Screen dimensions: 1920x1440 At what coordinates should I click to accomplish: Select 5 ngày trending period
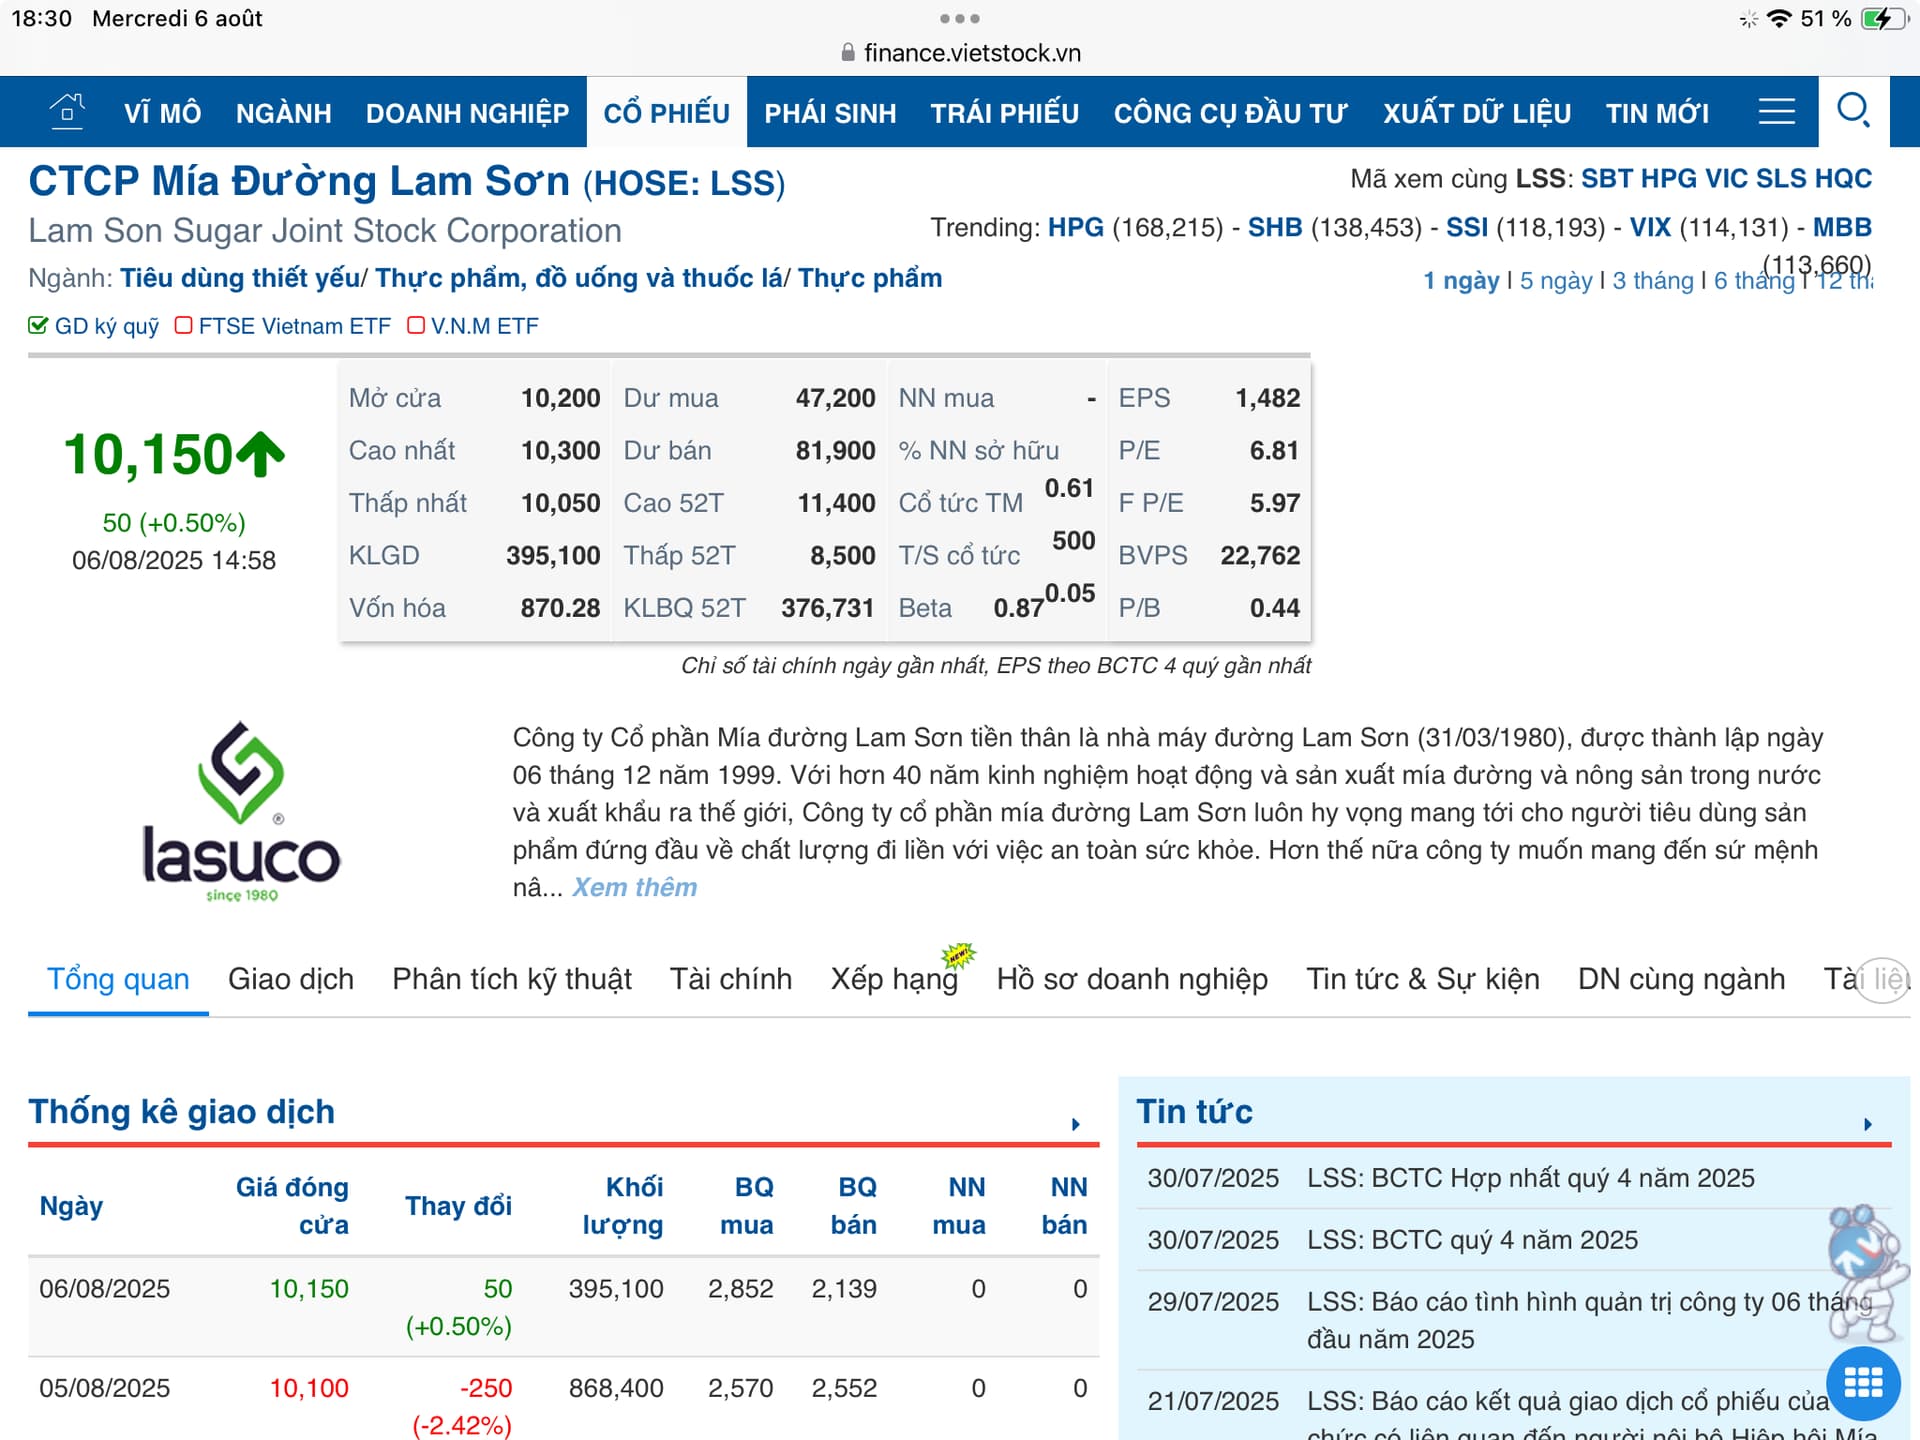[x=1555, y=281]
